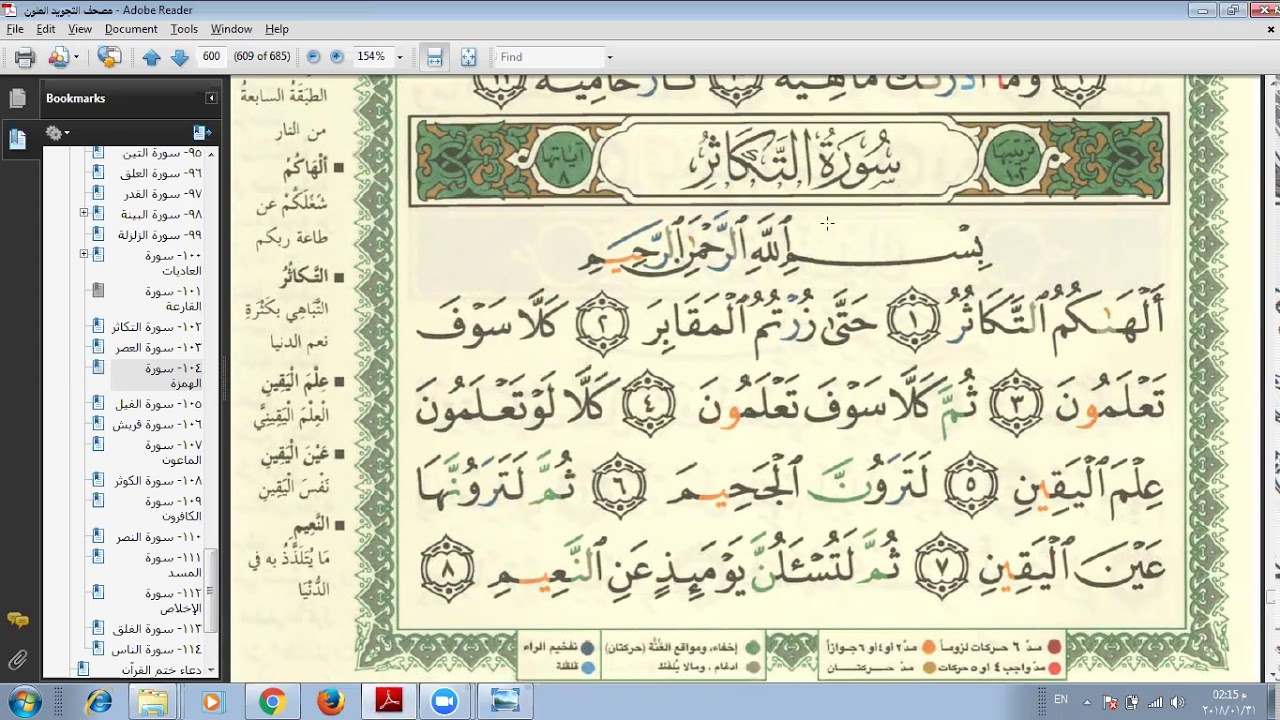1280x720 pixels.
Task: Select bookmark ١٠٥- سورة الفيل
Action: coord(159,404)
